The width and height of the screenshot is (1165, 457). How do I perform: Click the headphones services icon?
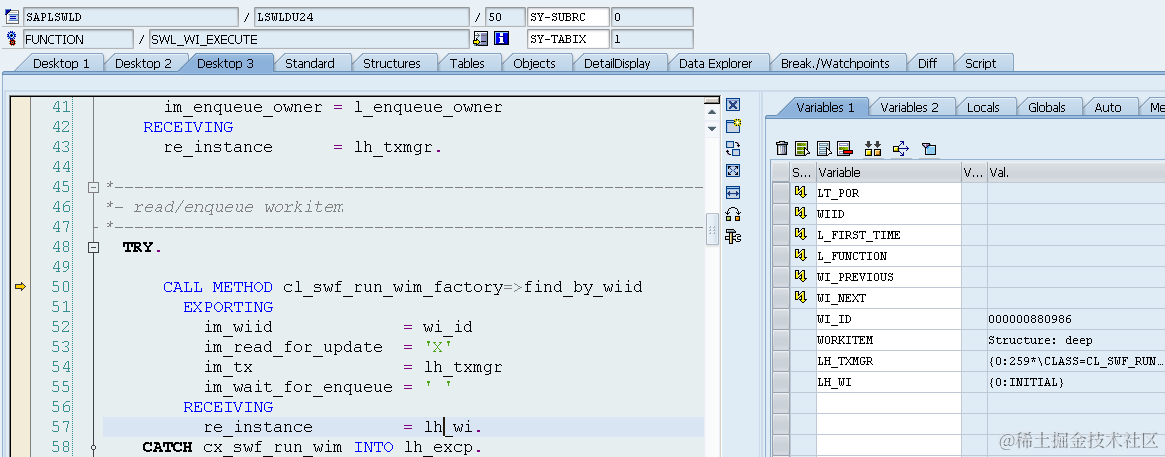733,215
